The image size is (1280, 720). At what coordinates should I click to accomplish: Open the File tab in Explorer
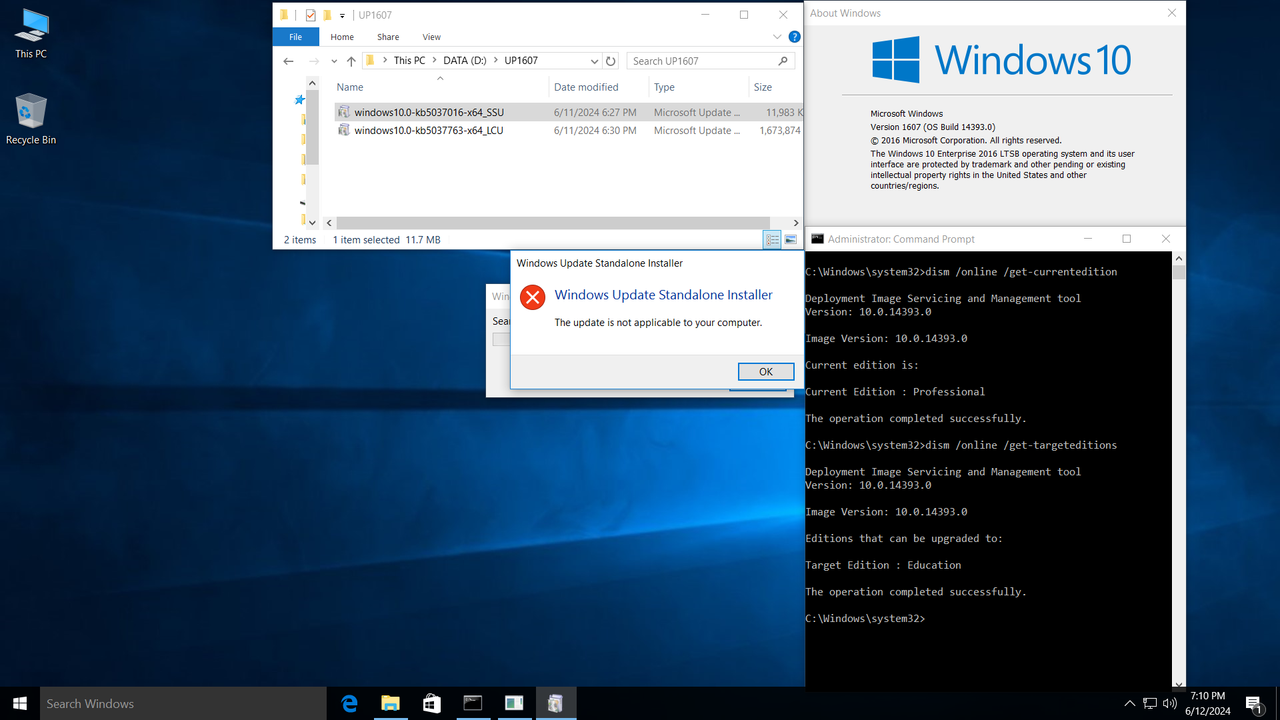[296, 37]
